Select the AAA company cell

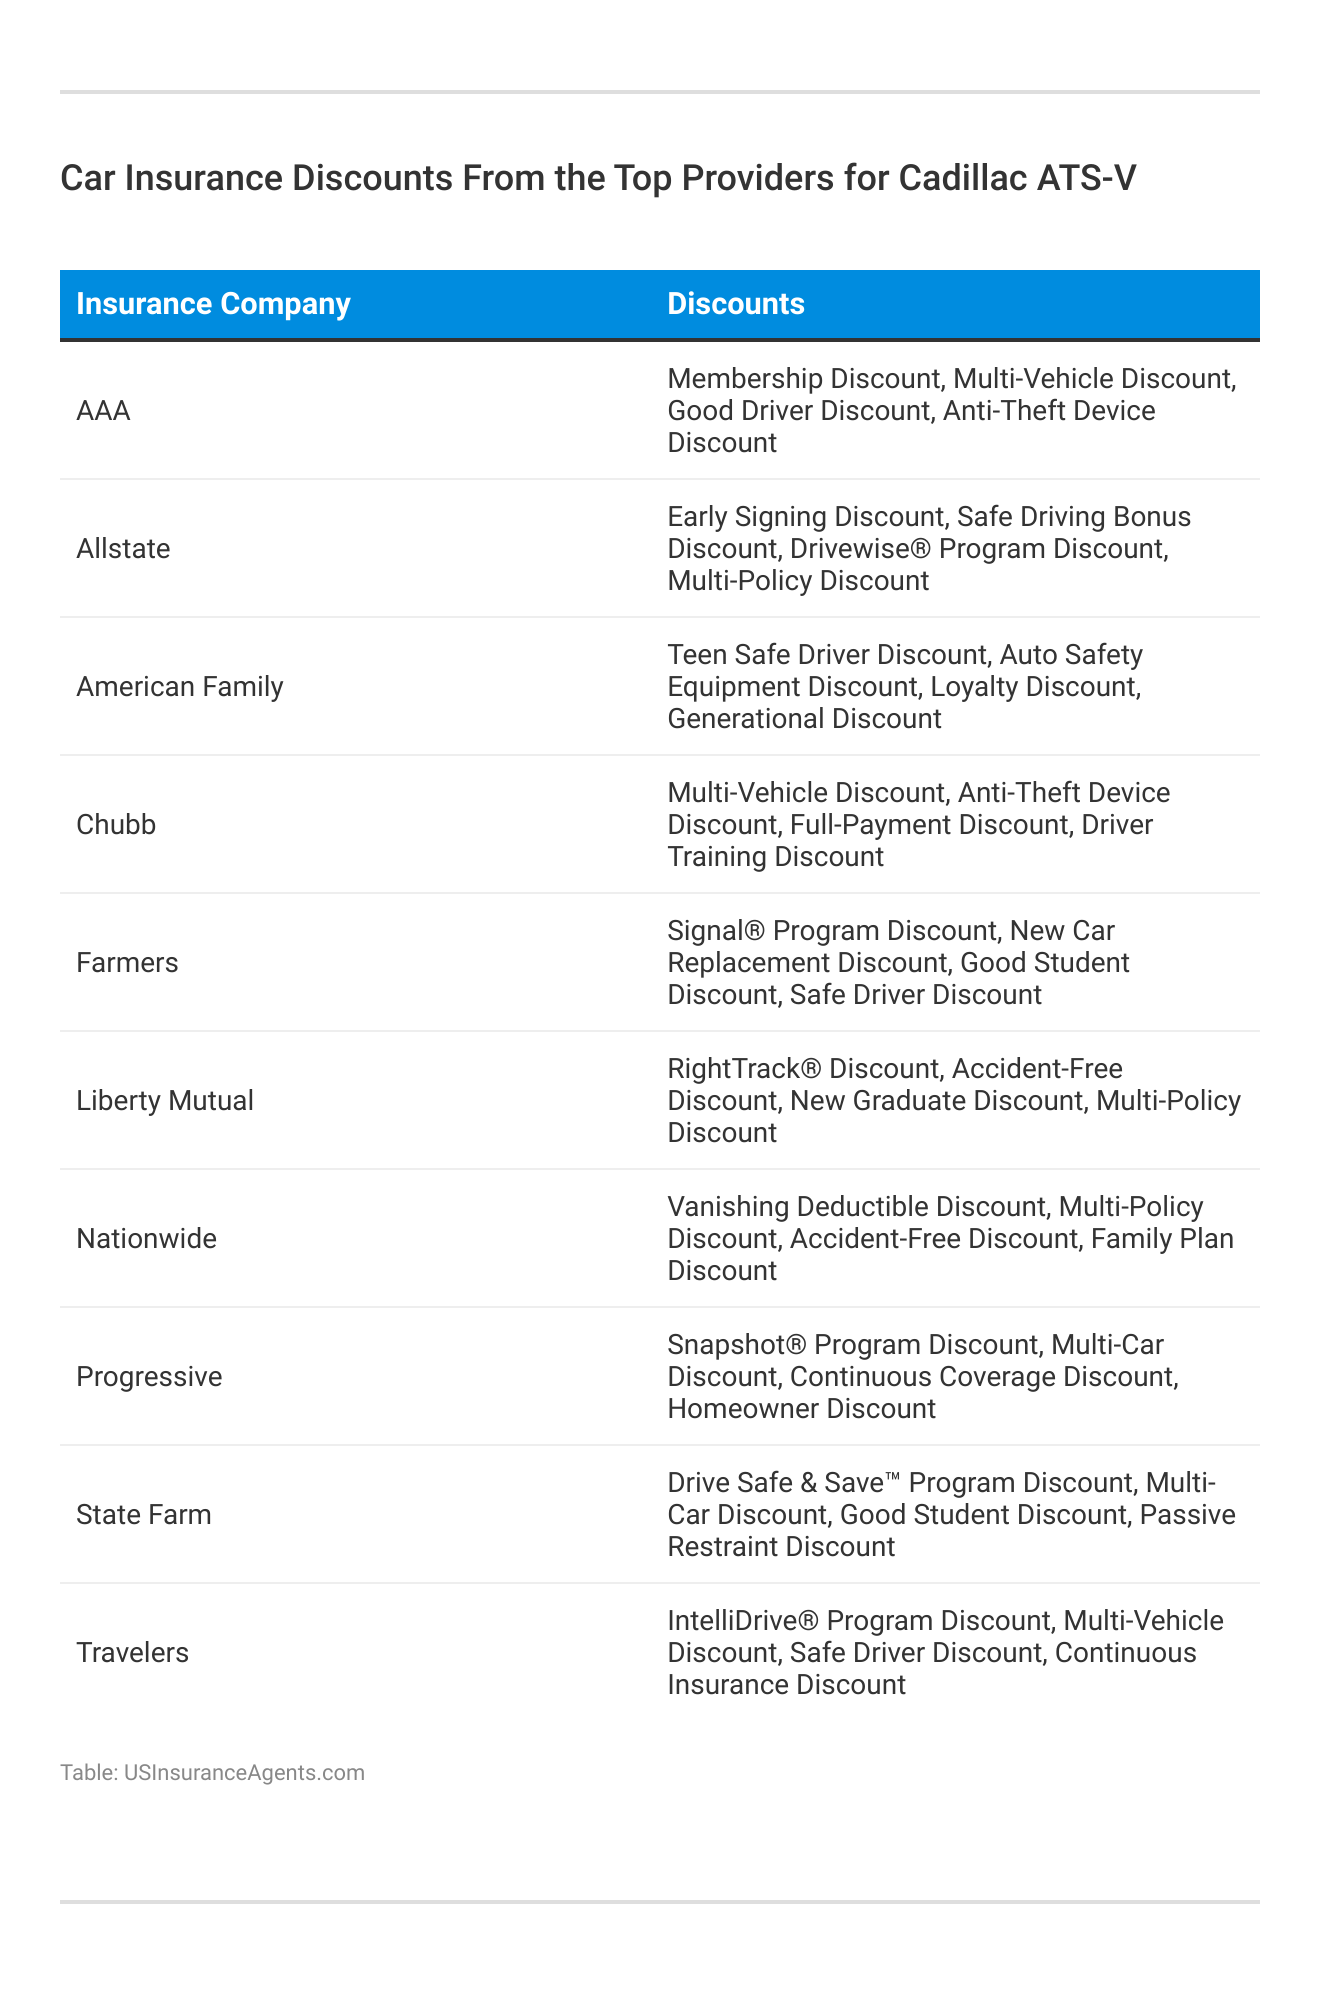104,411
